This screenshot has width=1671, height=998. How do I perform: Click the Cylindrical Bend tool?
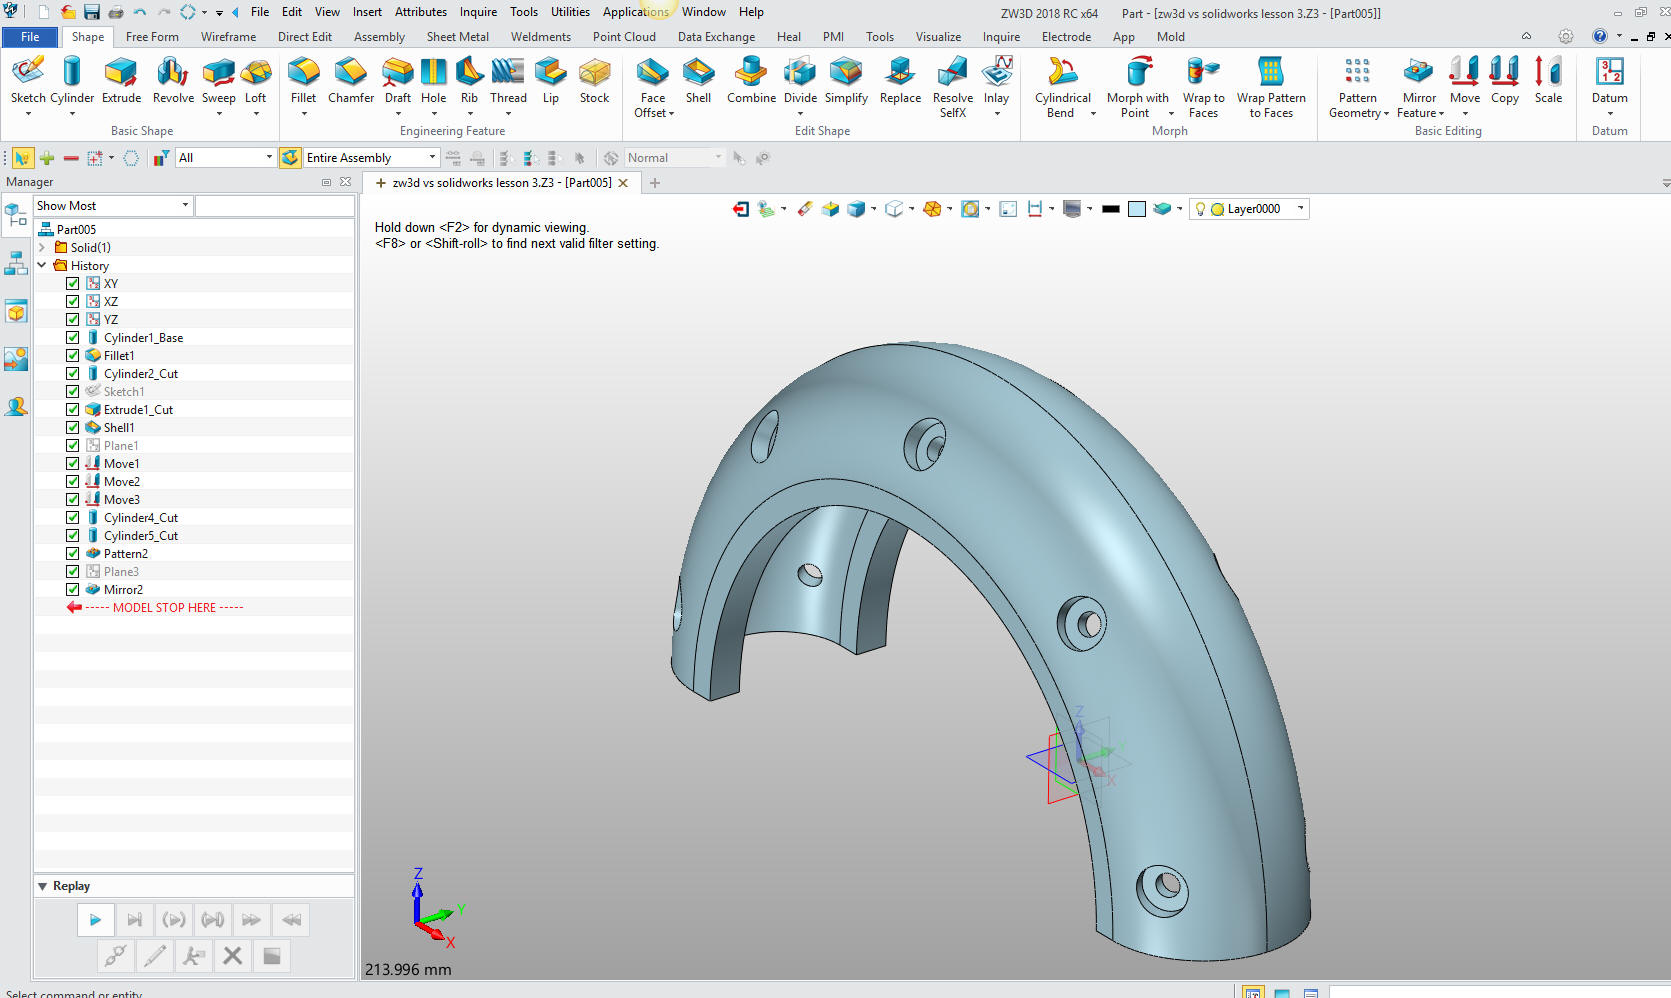1062,87
